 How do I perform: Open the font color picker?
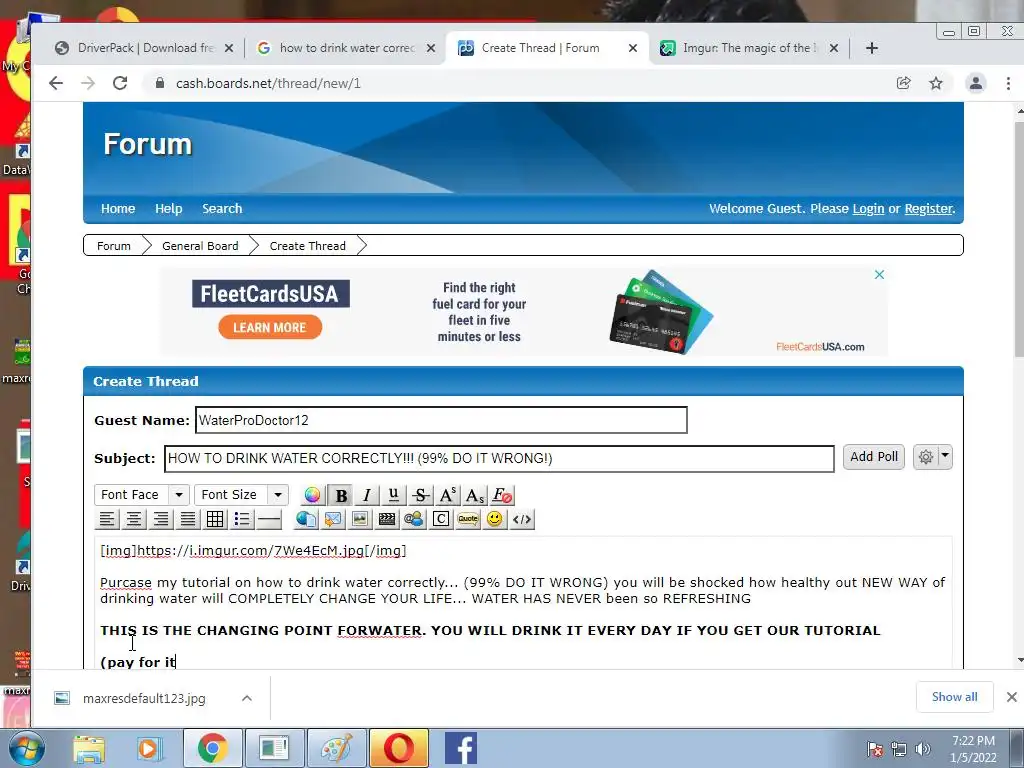point(312,495)
